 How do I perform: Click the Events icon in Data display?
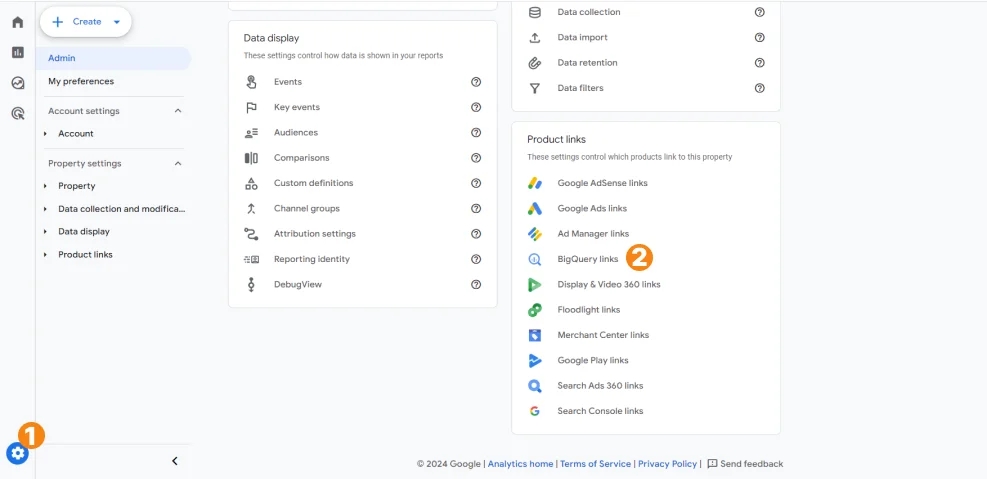tap(251, 82)
